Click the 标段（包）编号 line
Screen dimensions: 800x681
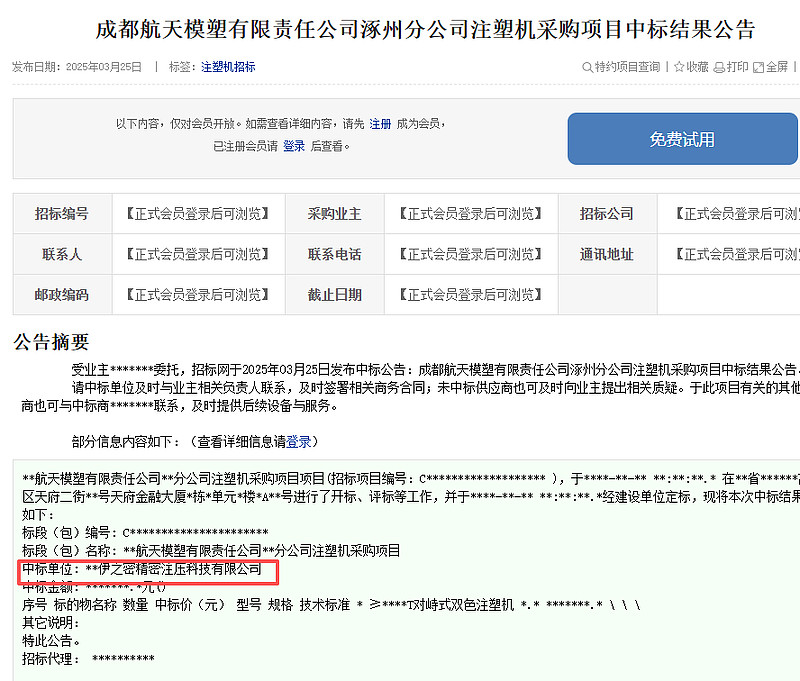[145, 533]
